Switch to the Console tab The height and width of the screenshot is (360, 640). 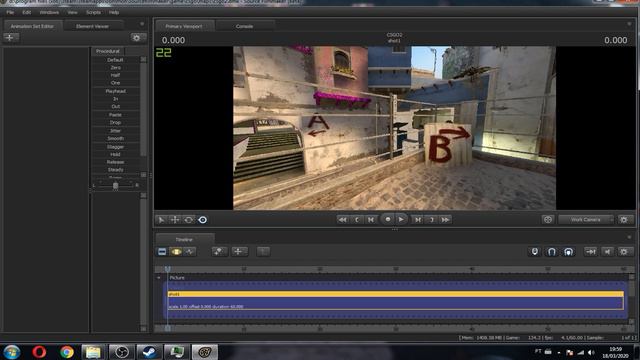coord(244,26)
